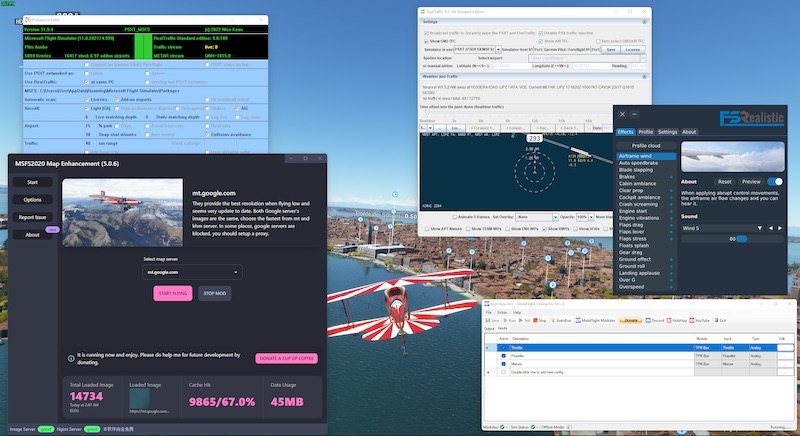
Task: Select next sound arrow in FSRealistic
Action: click(780, 228)
